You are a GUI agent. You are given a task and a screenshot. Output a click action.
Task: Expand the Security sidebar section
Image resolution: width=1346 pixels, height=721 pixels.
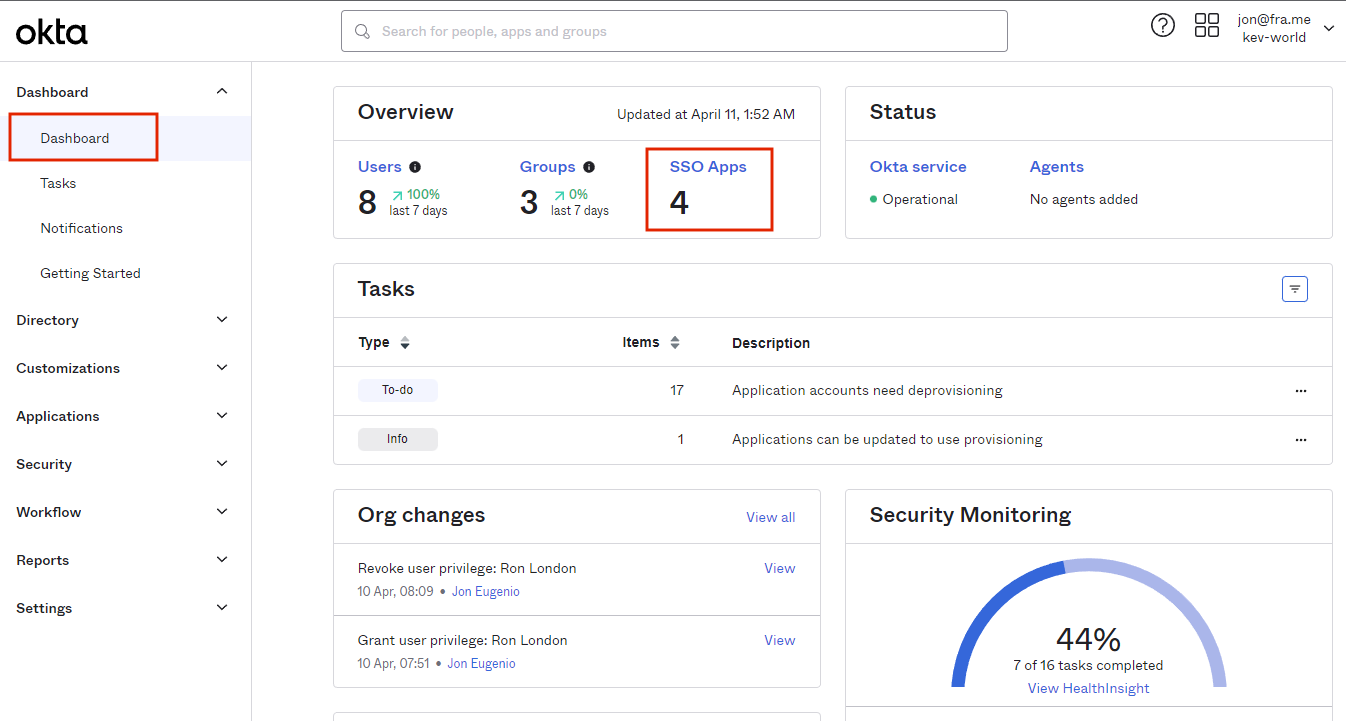[x=222, y=464]
